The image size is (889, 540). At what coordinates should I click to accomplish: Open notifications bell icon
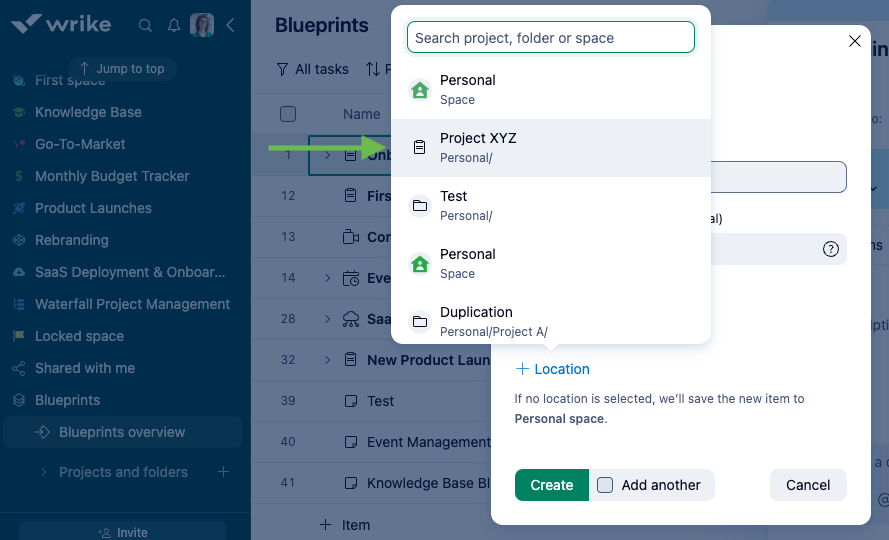[x=174, y=25]
